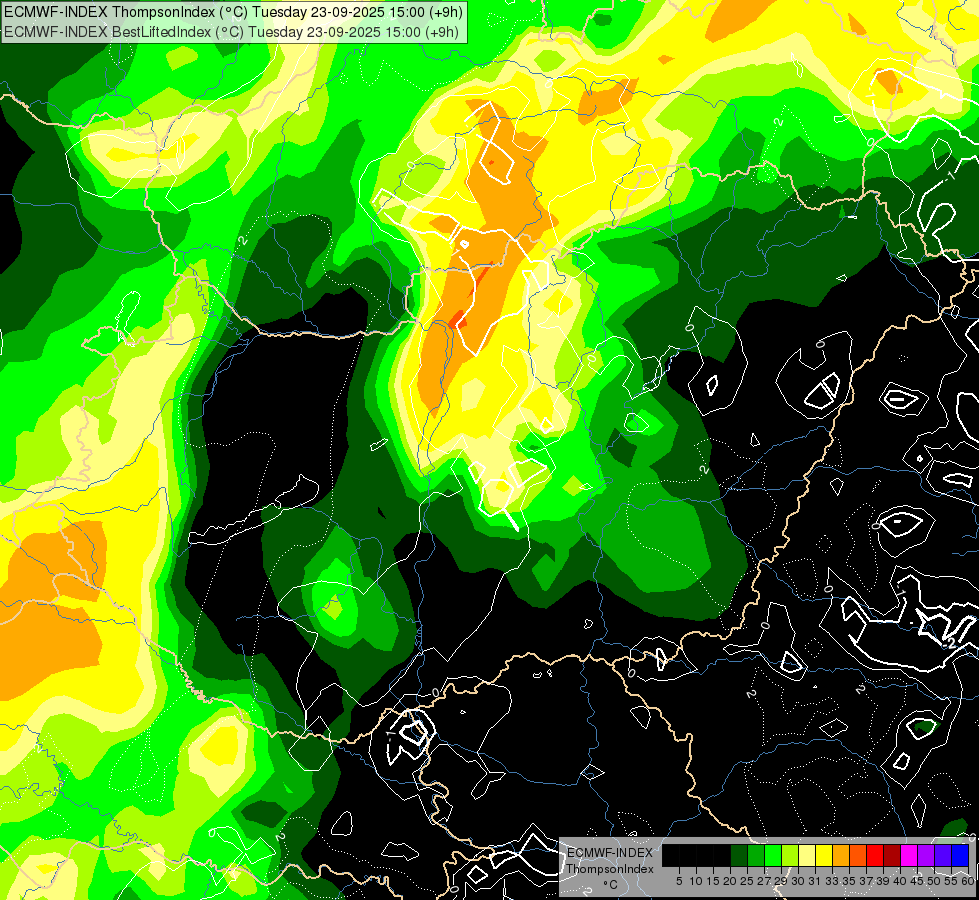
Task: Click the legend label 'ECMWF-INDEX'
Action: point(610,853)
